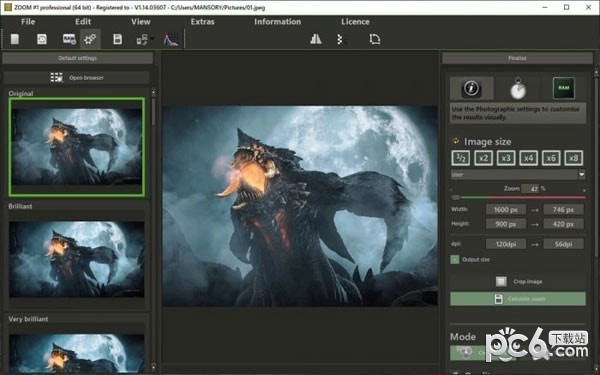600x375 pixels.
Task: Click the rotate image toolbar icon
Action: (x=375, y=39)
